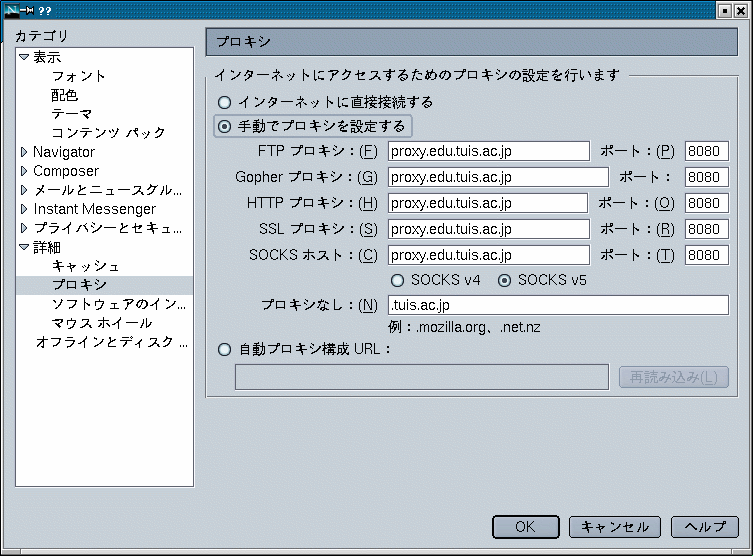Open キャッシュ settings in tree

point(85,266)
